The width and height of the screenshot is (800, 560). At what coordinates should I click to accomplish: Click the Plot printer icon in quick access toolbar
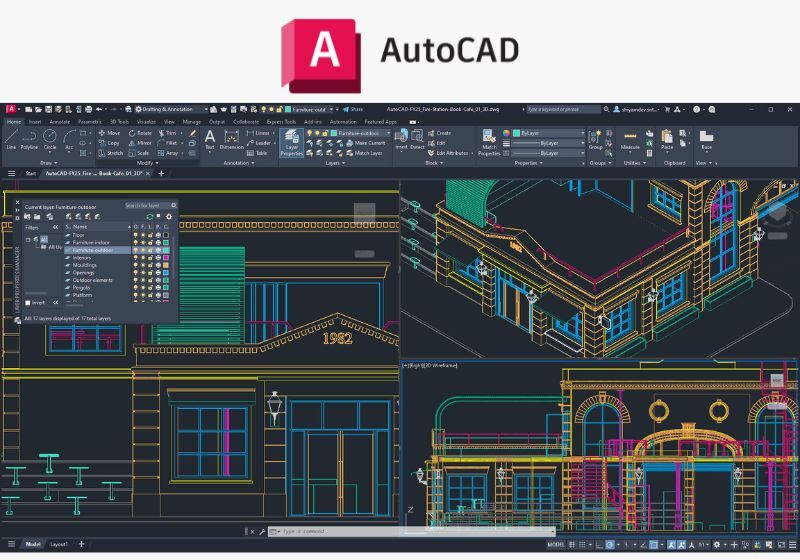pos(89,109)
